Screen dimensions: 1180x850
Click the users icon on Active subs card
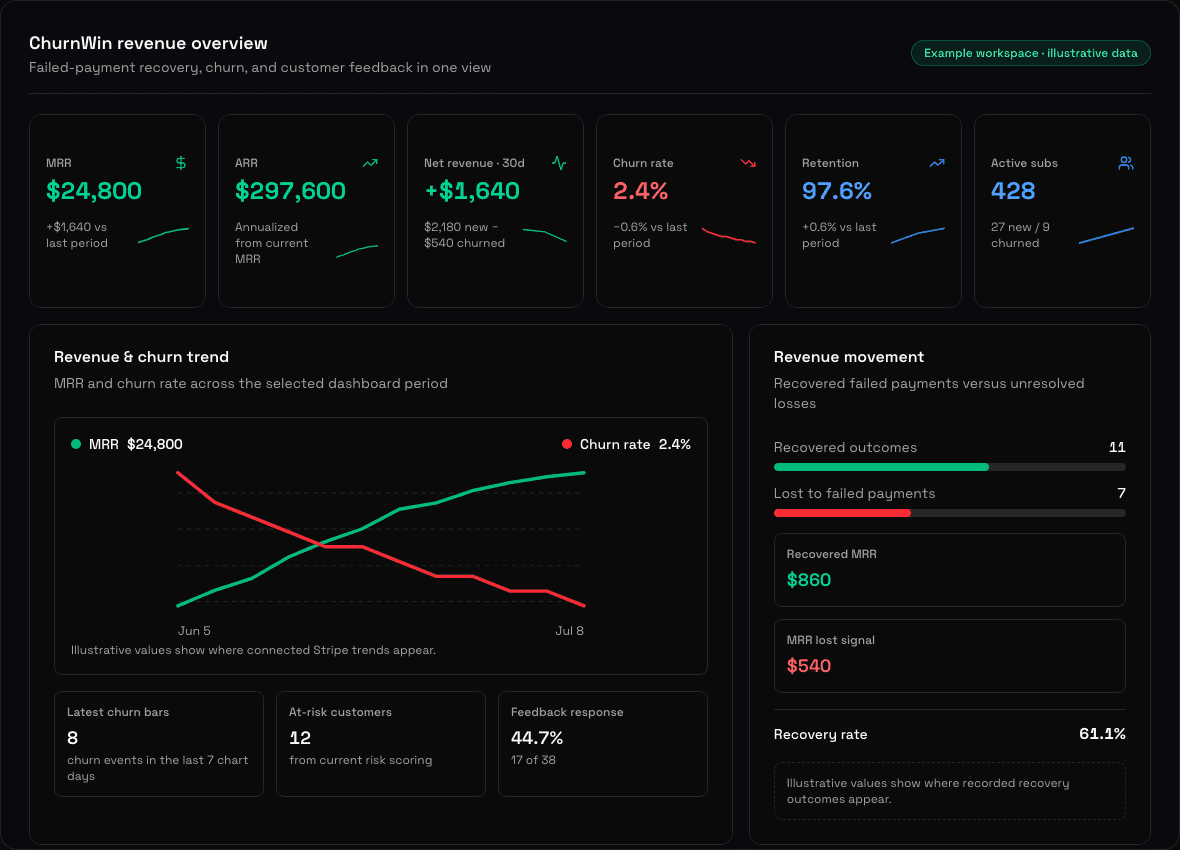[1126, 163]
